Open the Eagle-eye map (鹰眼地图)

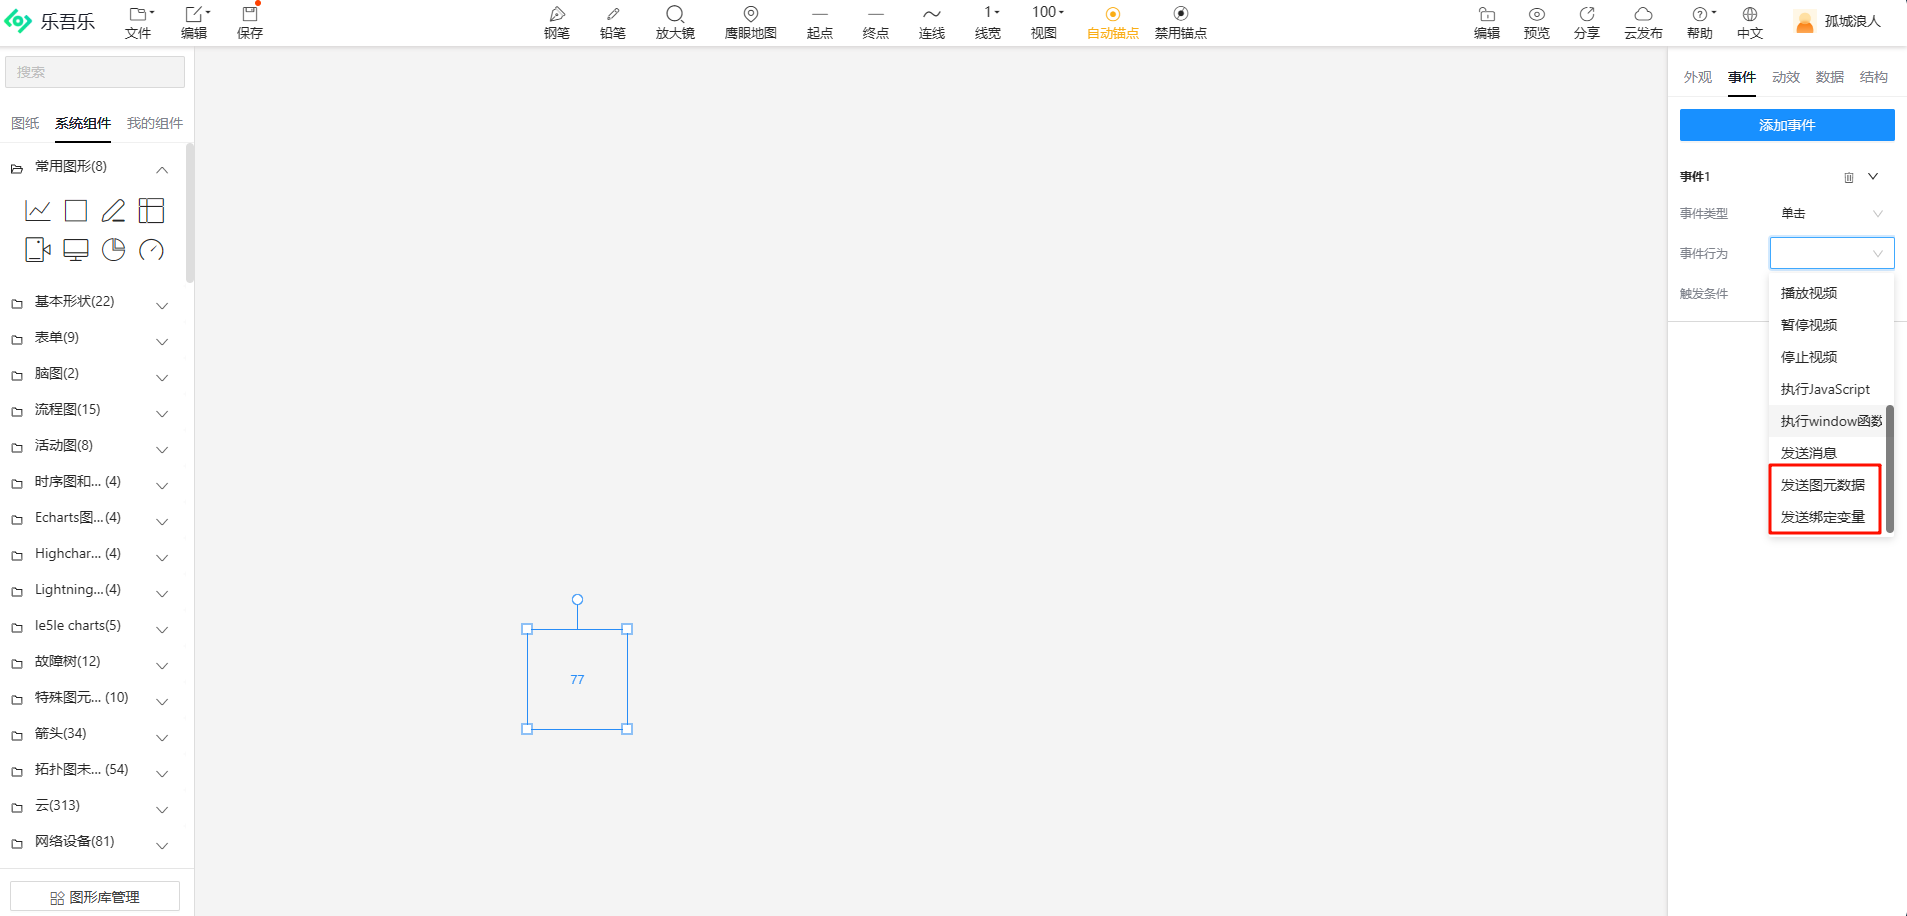coord(750,21)
